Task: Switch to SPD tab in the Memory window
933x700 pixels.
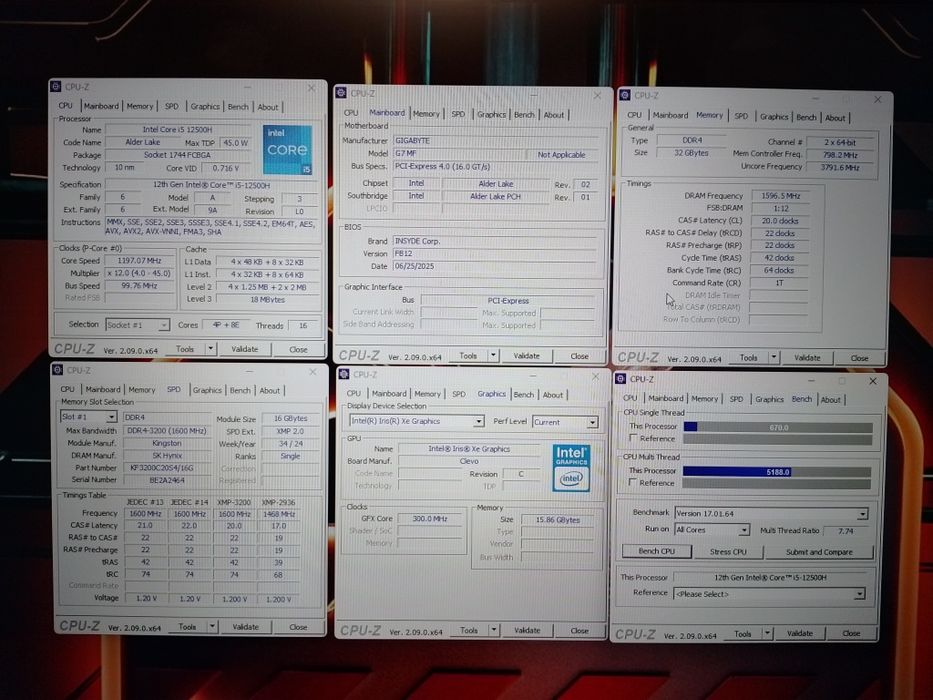Action: (741, 116)
